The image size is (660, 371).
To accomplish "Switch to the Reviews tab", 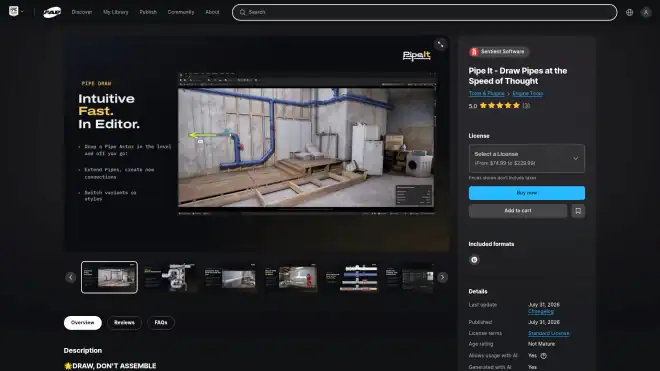I will (x=124, y=323).
